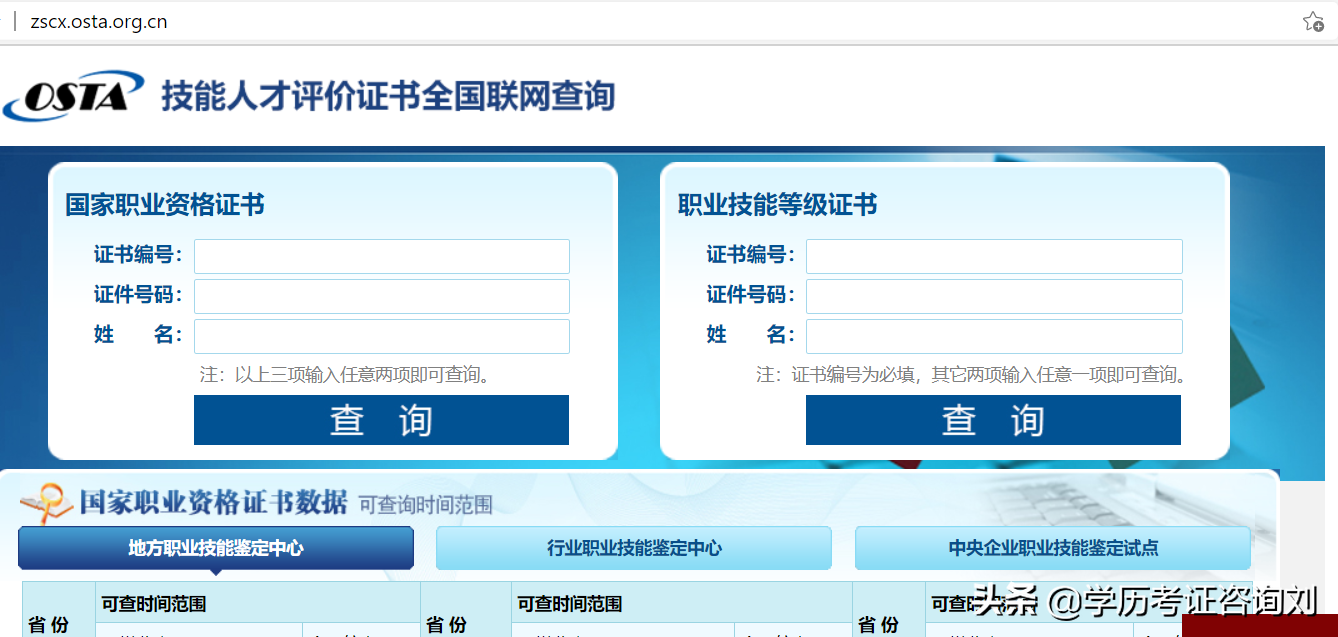
Task: Click the leftmost 可查时间范围 table header
Action: click(153, 603)
